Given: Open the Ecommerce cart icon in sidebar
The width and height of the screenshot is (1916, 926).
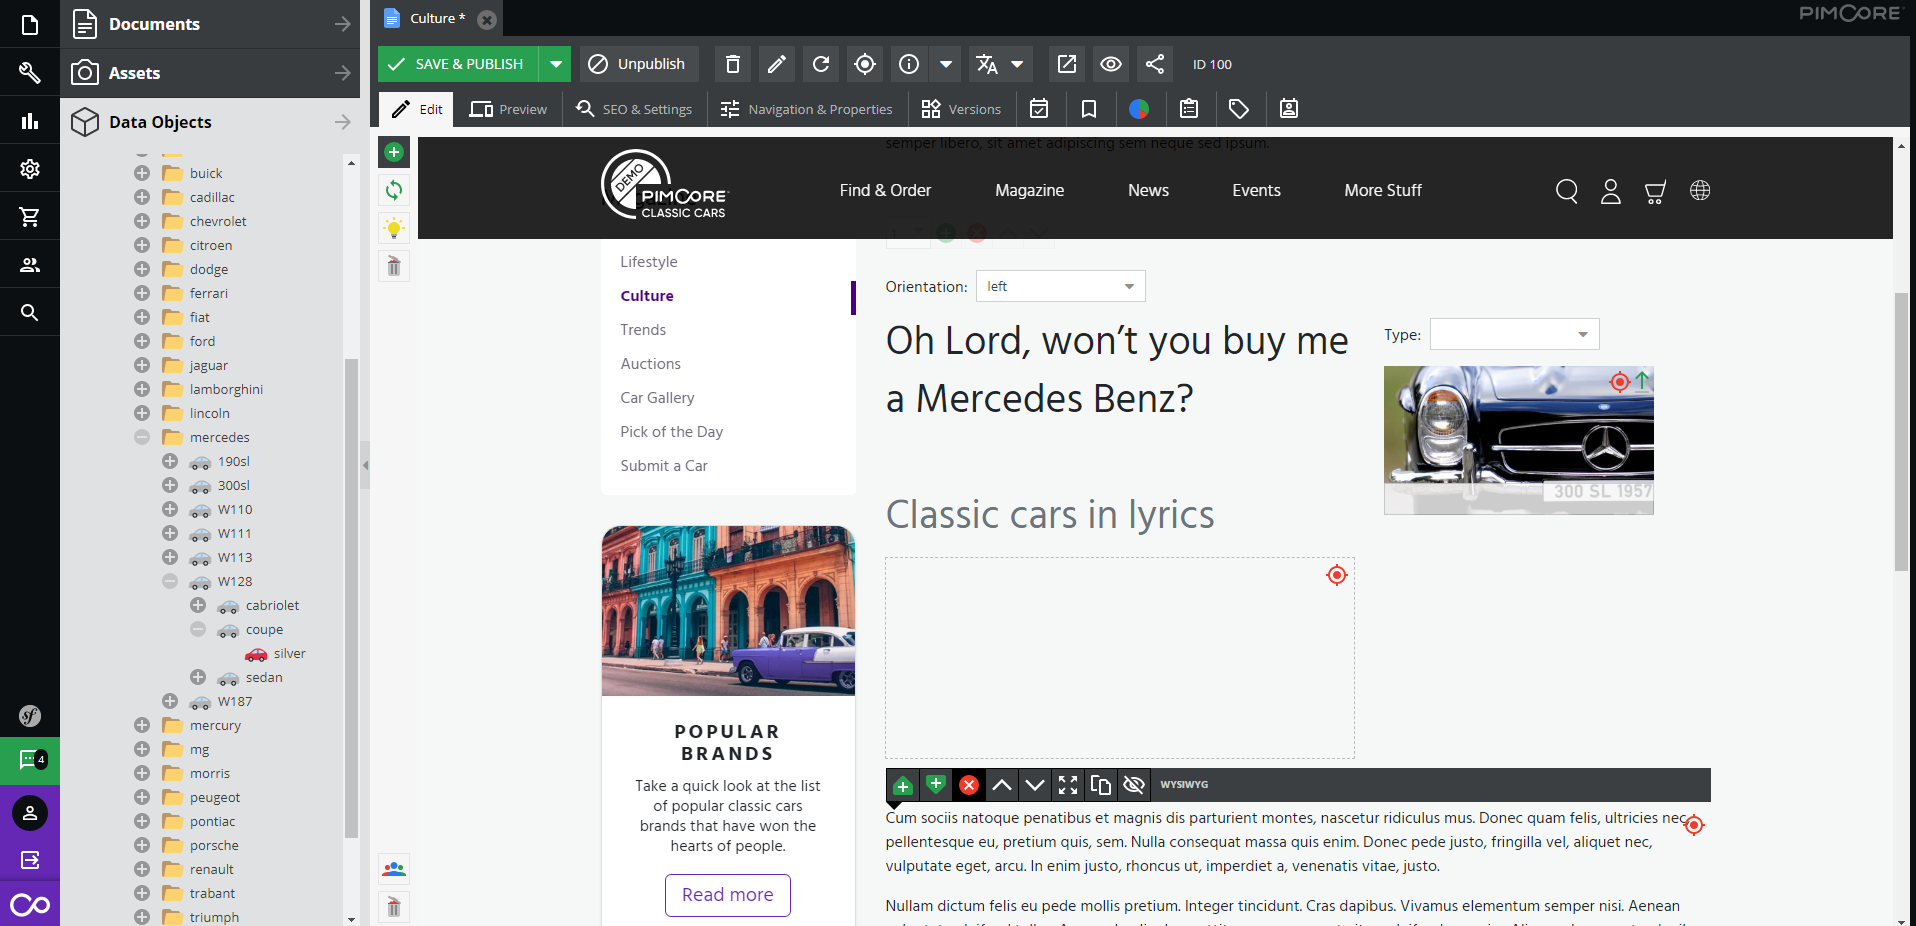Looking at the screenshot, I should (x=30, y=217).
